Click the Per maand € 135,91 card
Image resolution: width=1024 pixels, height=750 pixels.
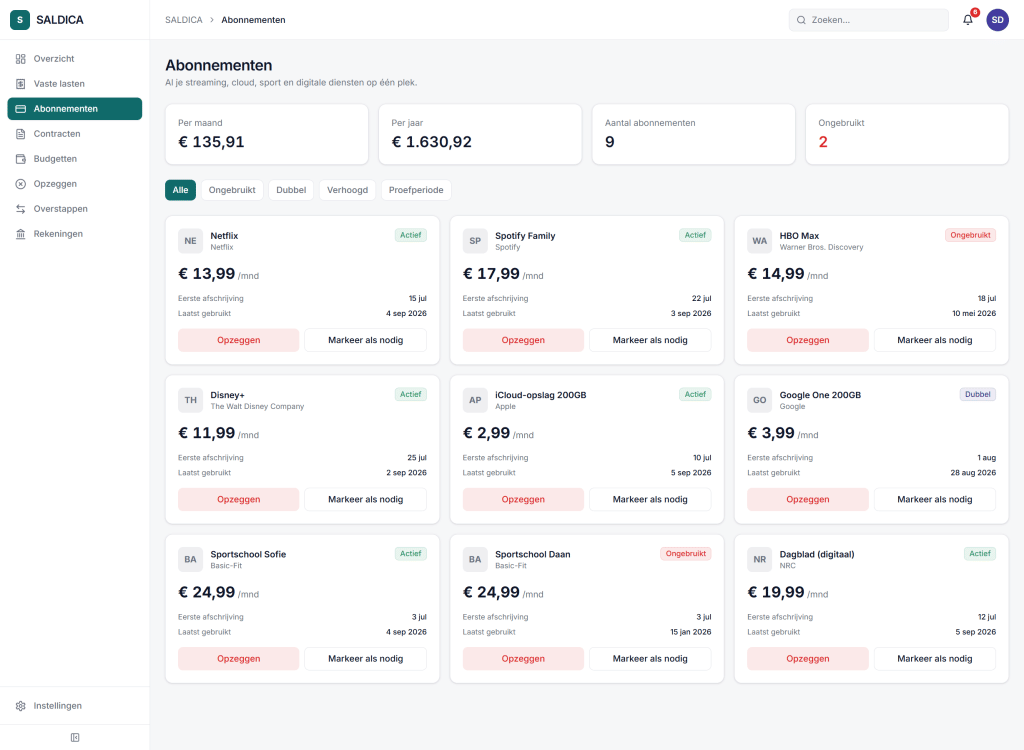[x=266, y=135]
